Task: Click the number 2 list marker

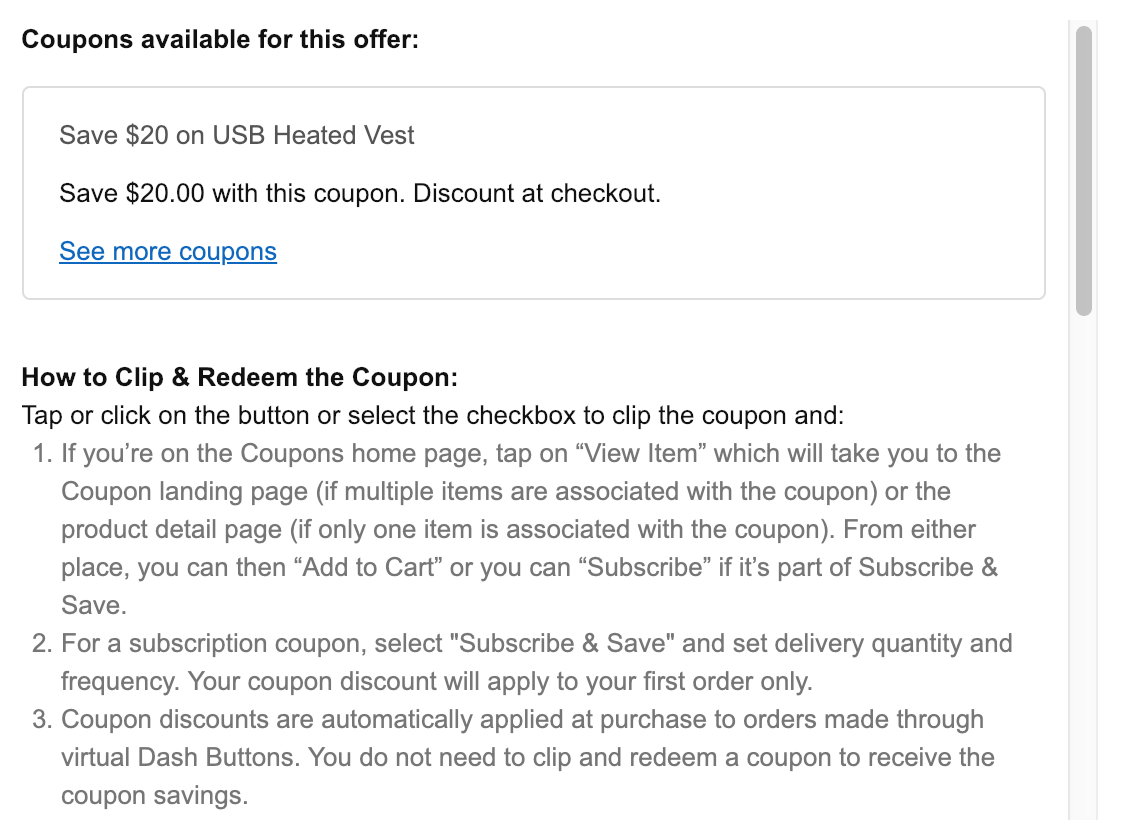Action: [x=42, y=644]
